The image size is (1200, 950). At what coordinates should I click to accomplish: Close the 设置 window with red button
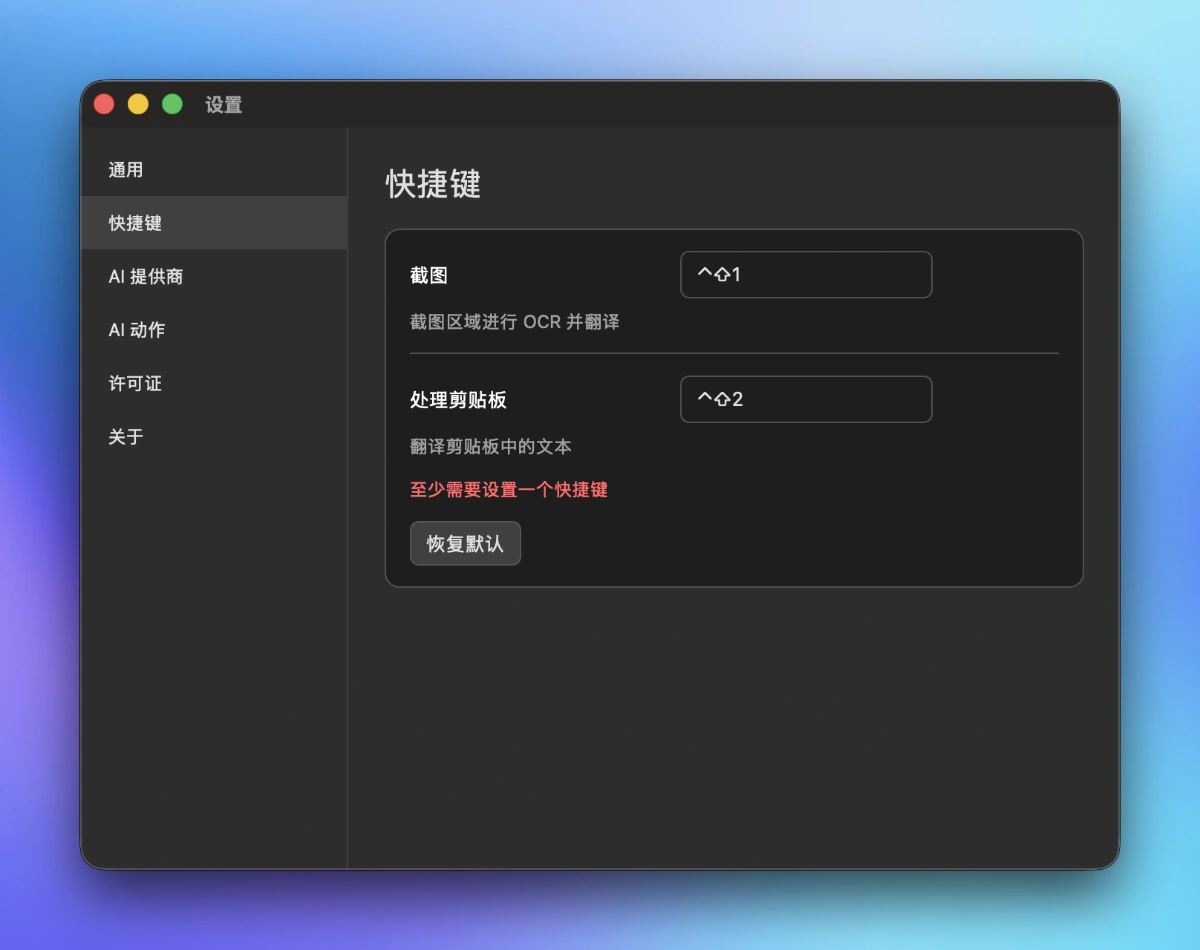pyautogui.click(x=104, y=104)
